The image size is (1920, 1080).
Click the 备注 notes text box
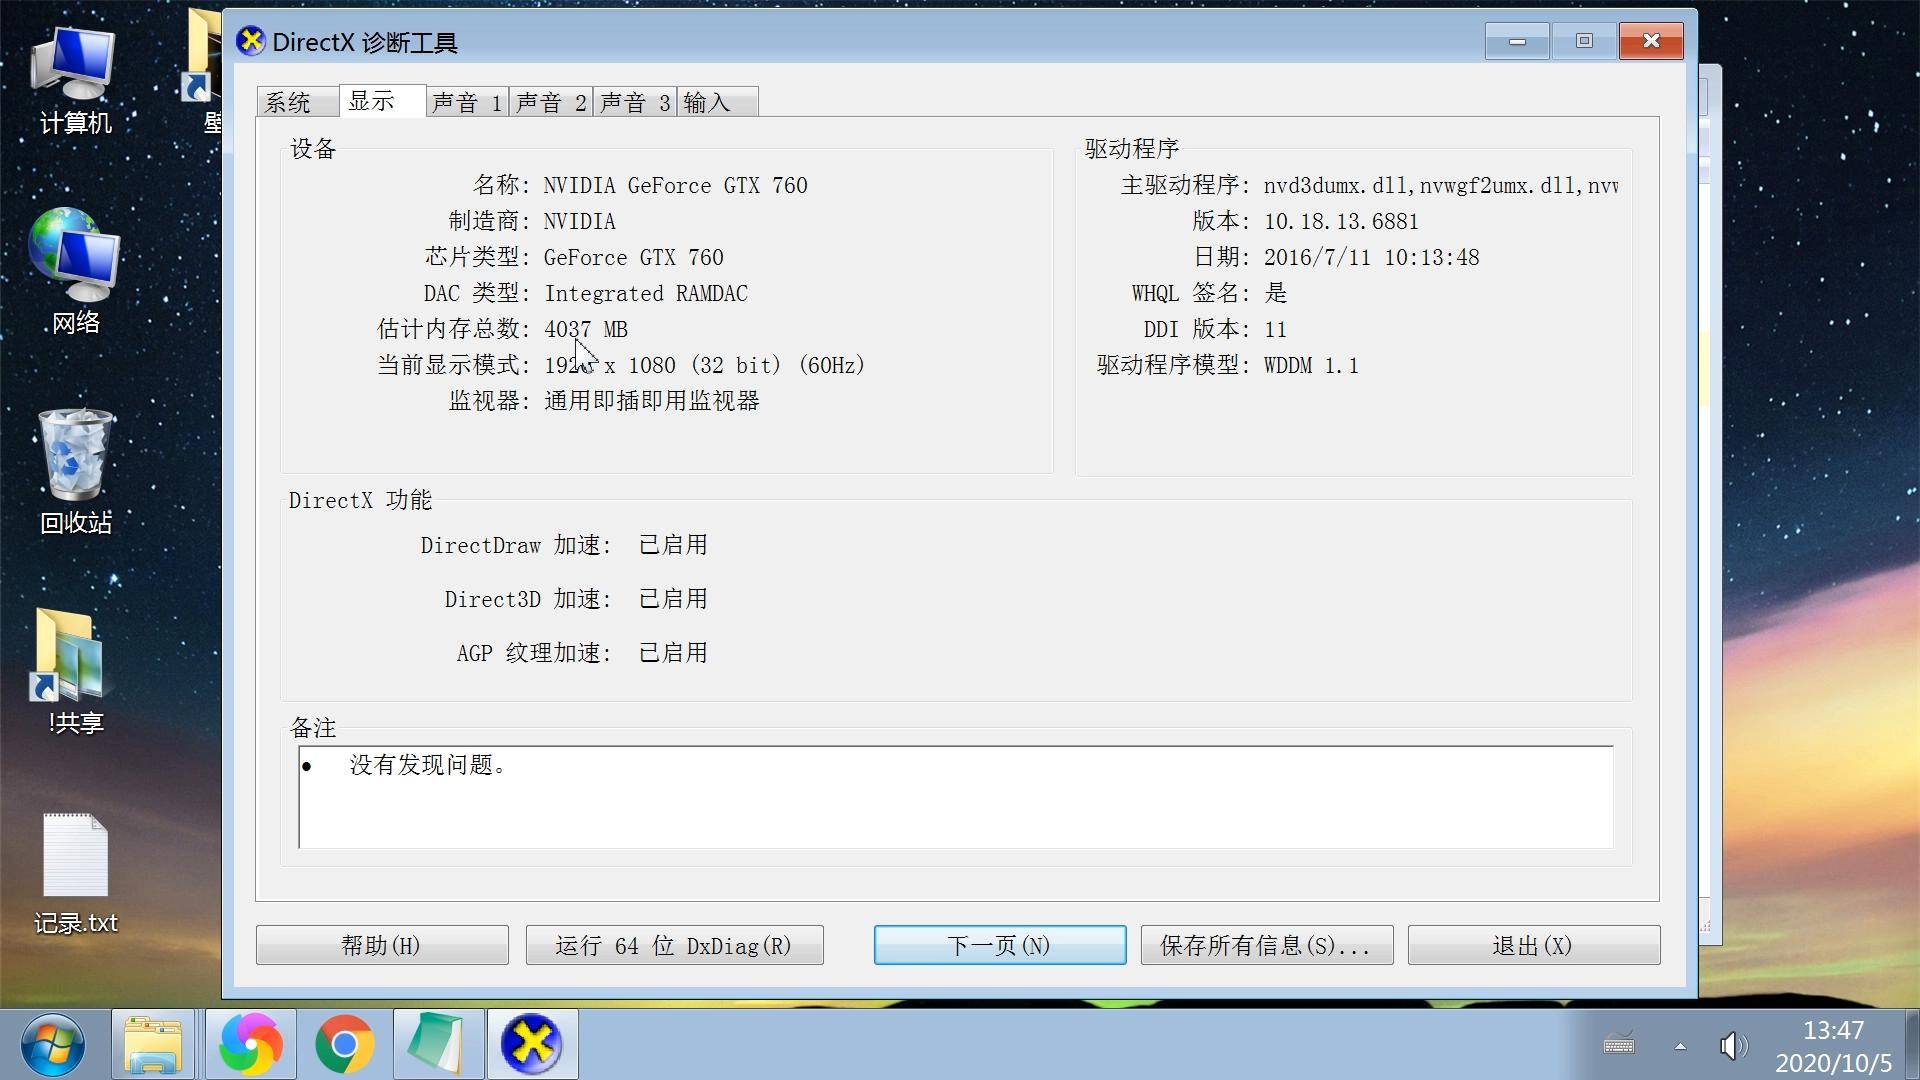click(956, 797)
